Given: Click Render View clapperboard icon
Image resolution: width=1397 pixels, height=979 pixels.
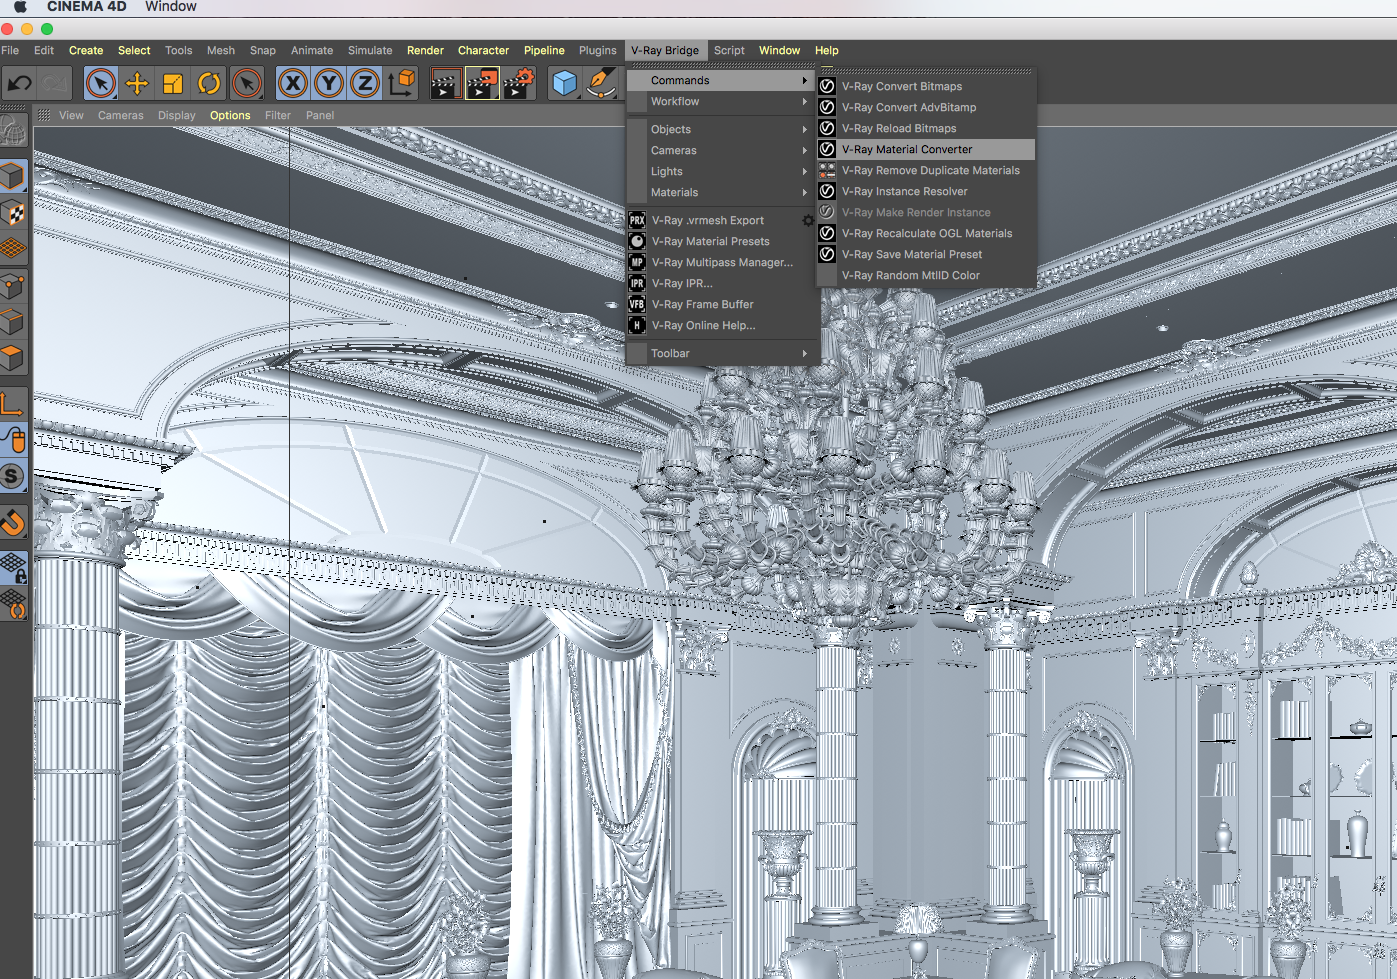Looking at the screenshot, I should pyautogui.click(x=445, y=83).
